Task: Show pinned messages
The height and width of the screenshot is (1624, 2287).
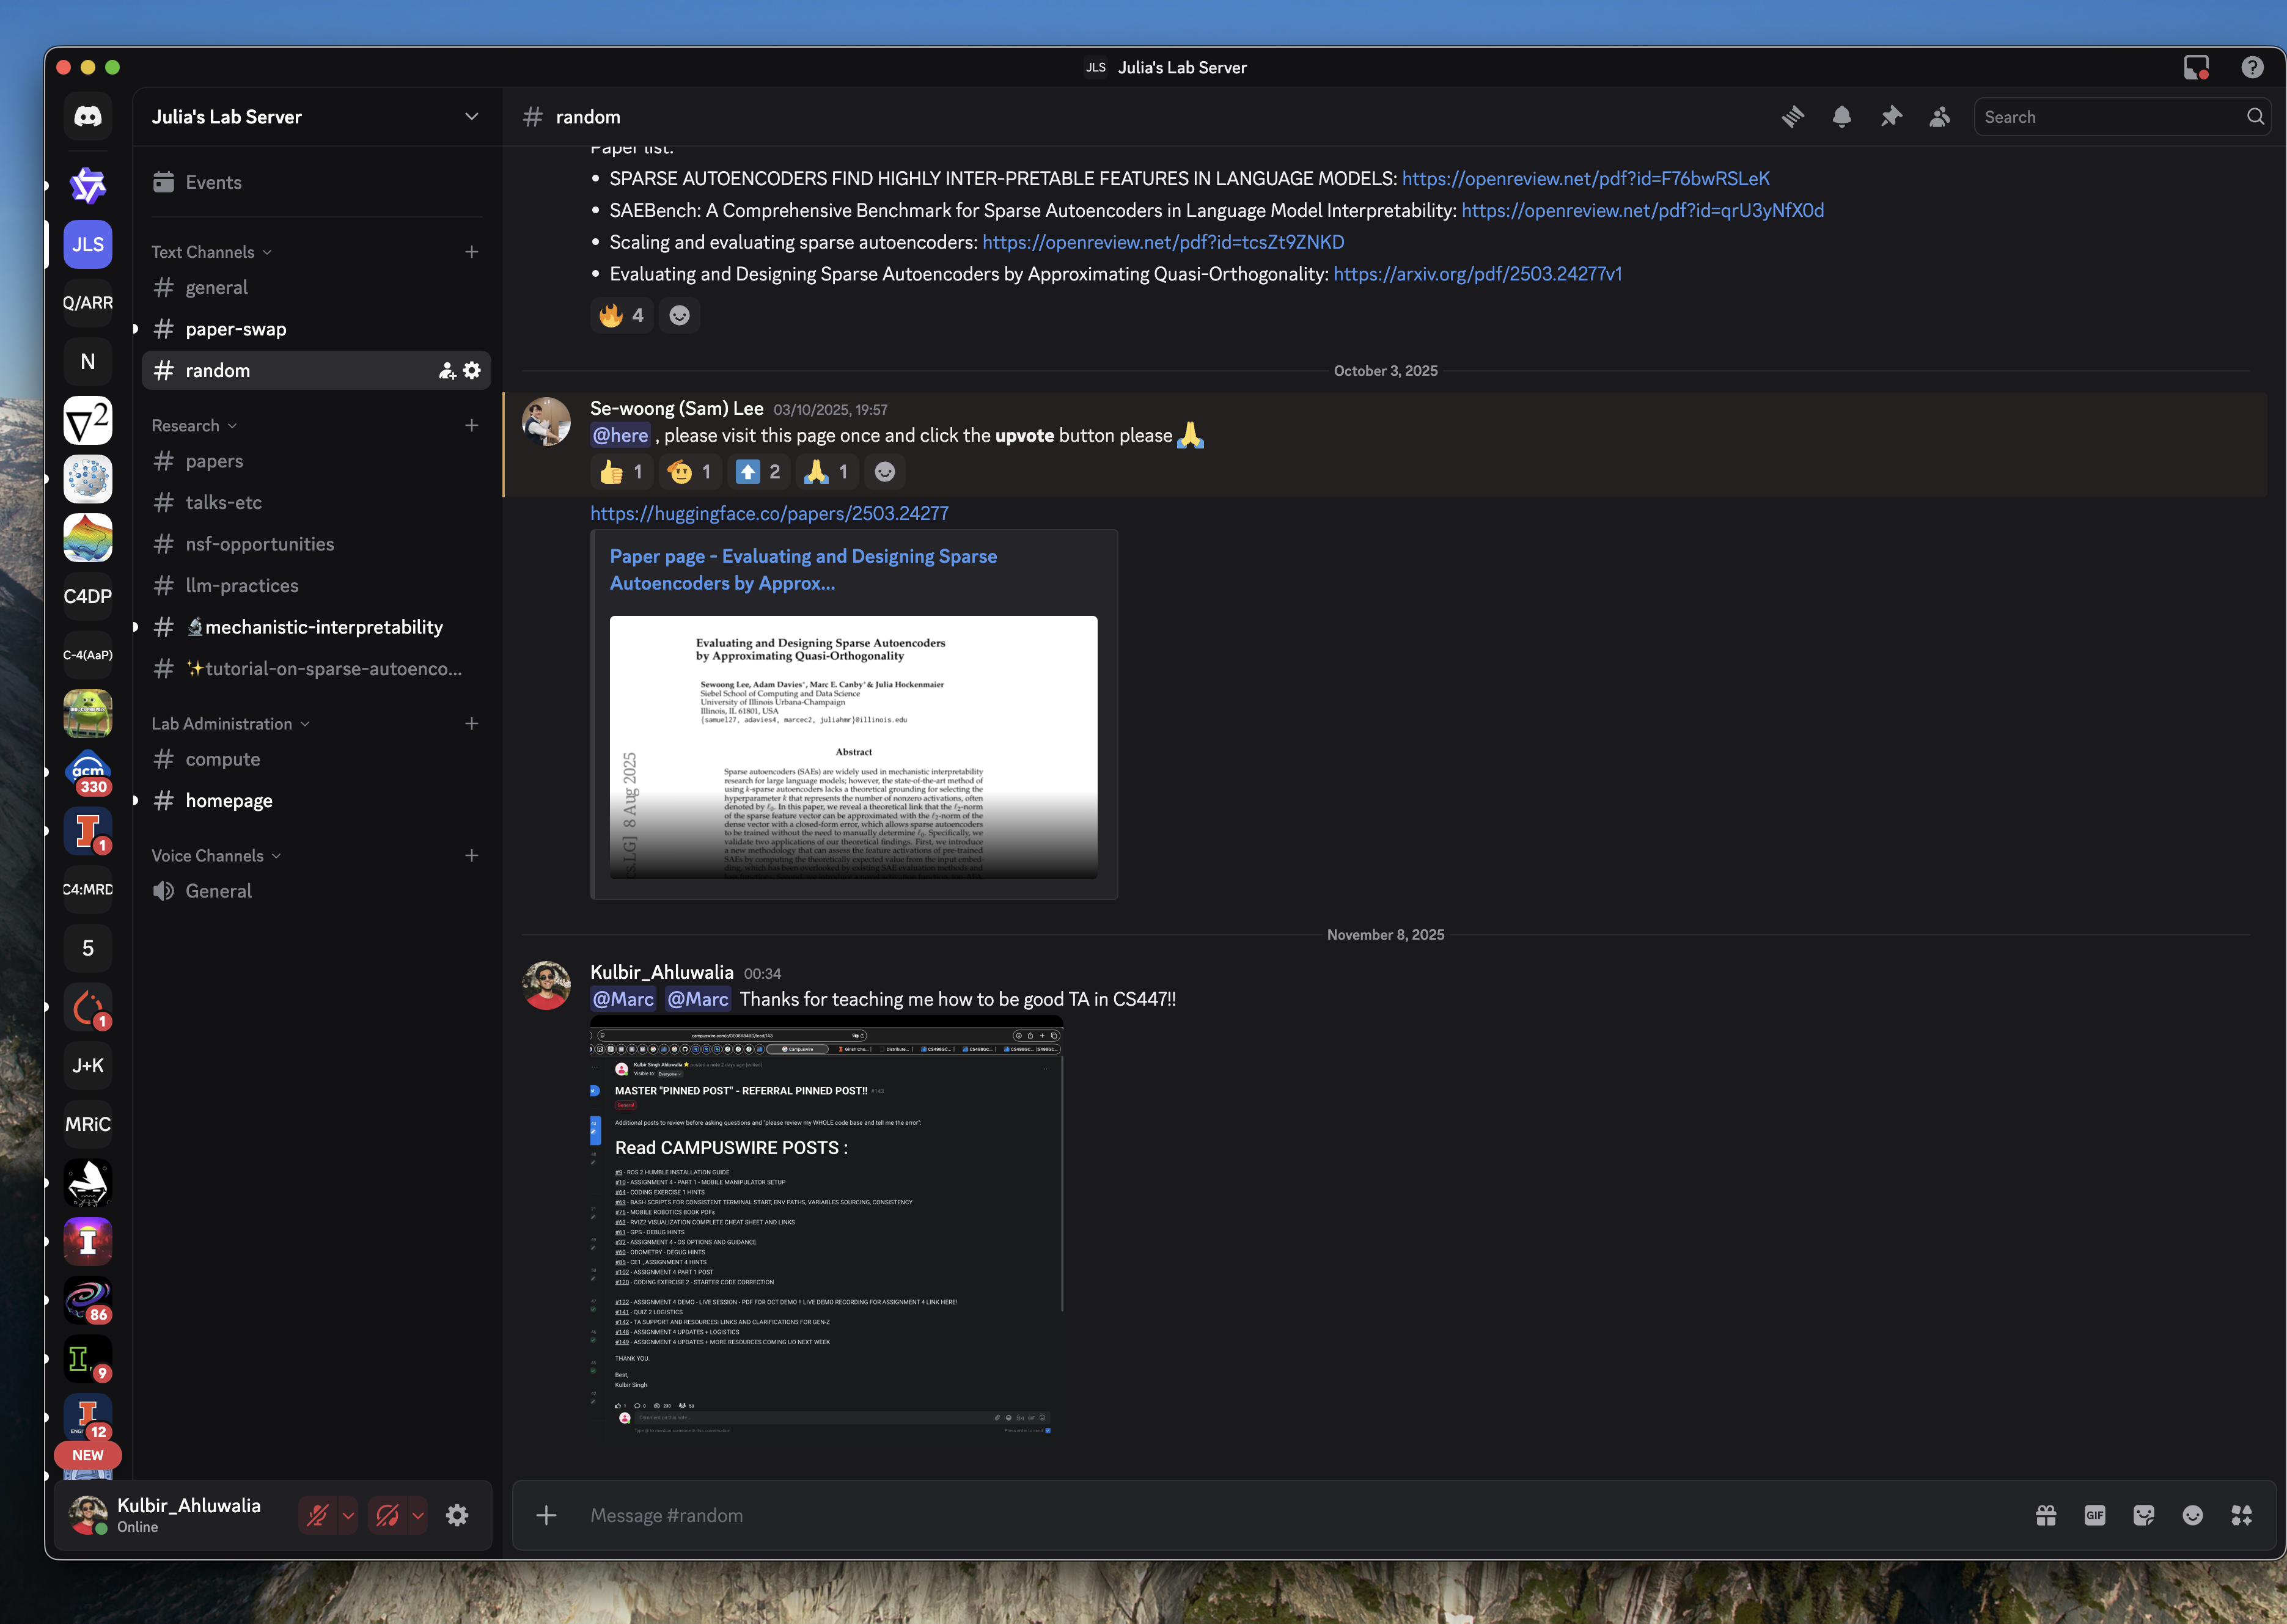Action: click(1891, 117)
